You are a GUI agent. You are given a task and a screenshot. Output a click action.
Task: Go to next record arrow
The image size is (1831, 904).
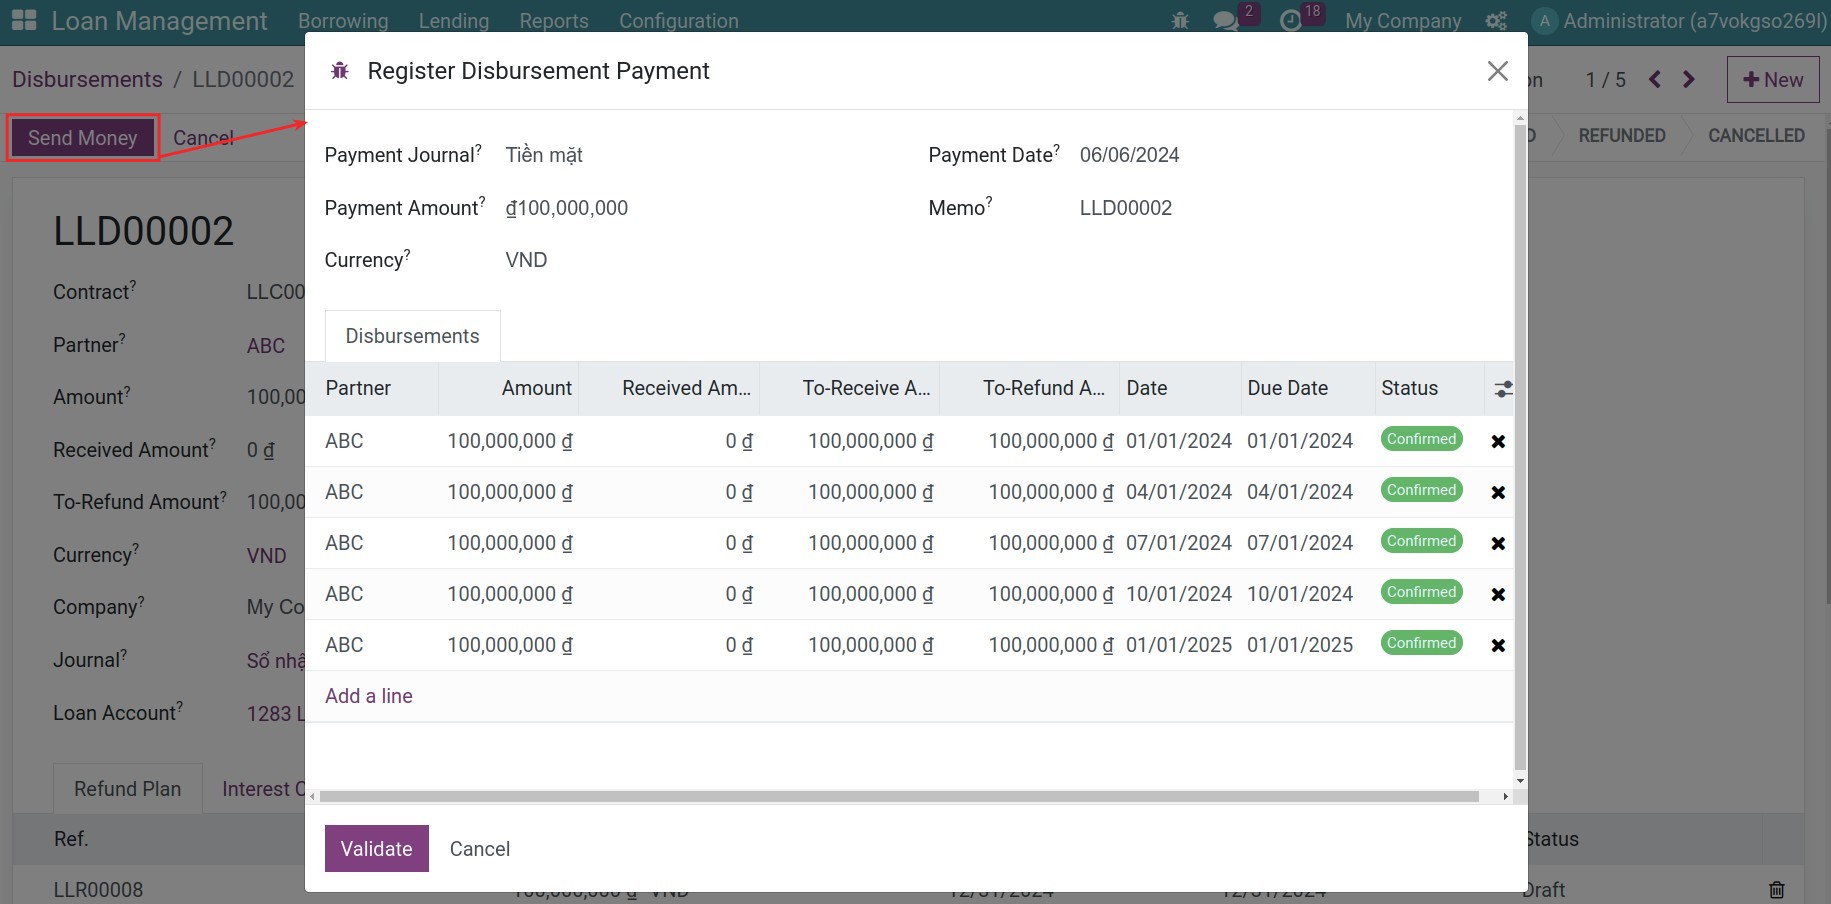click(1689, 79)
